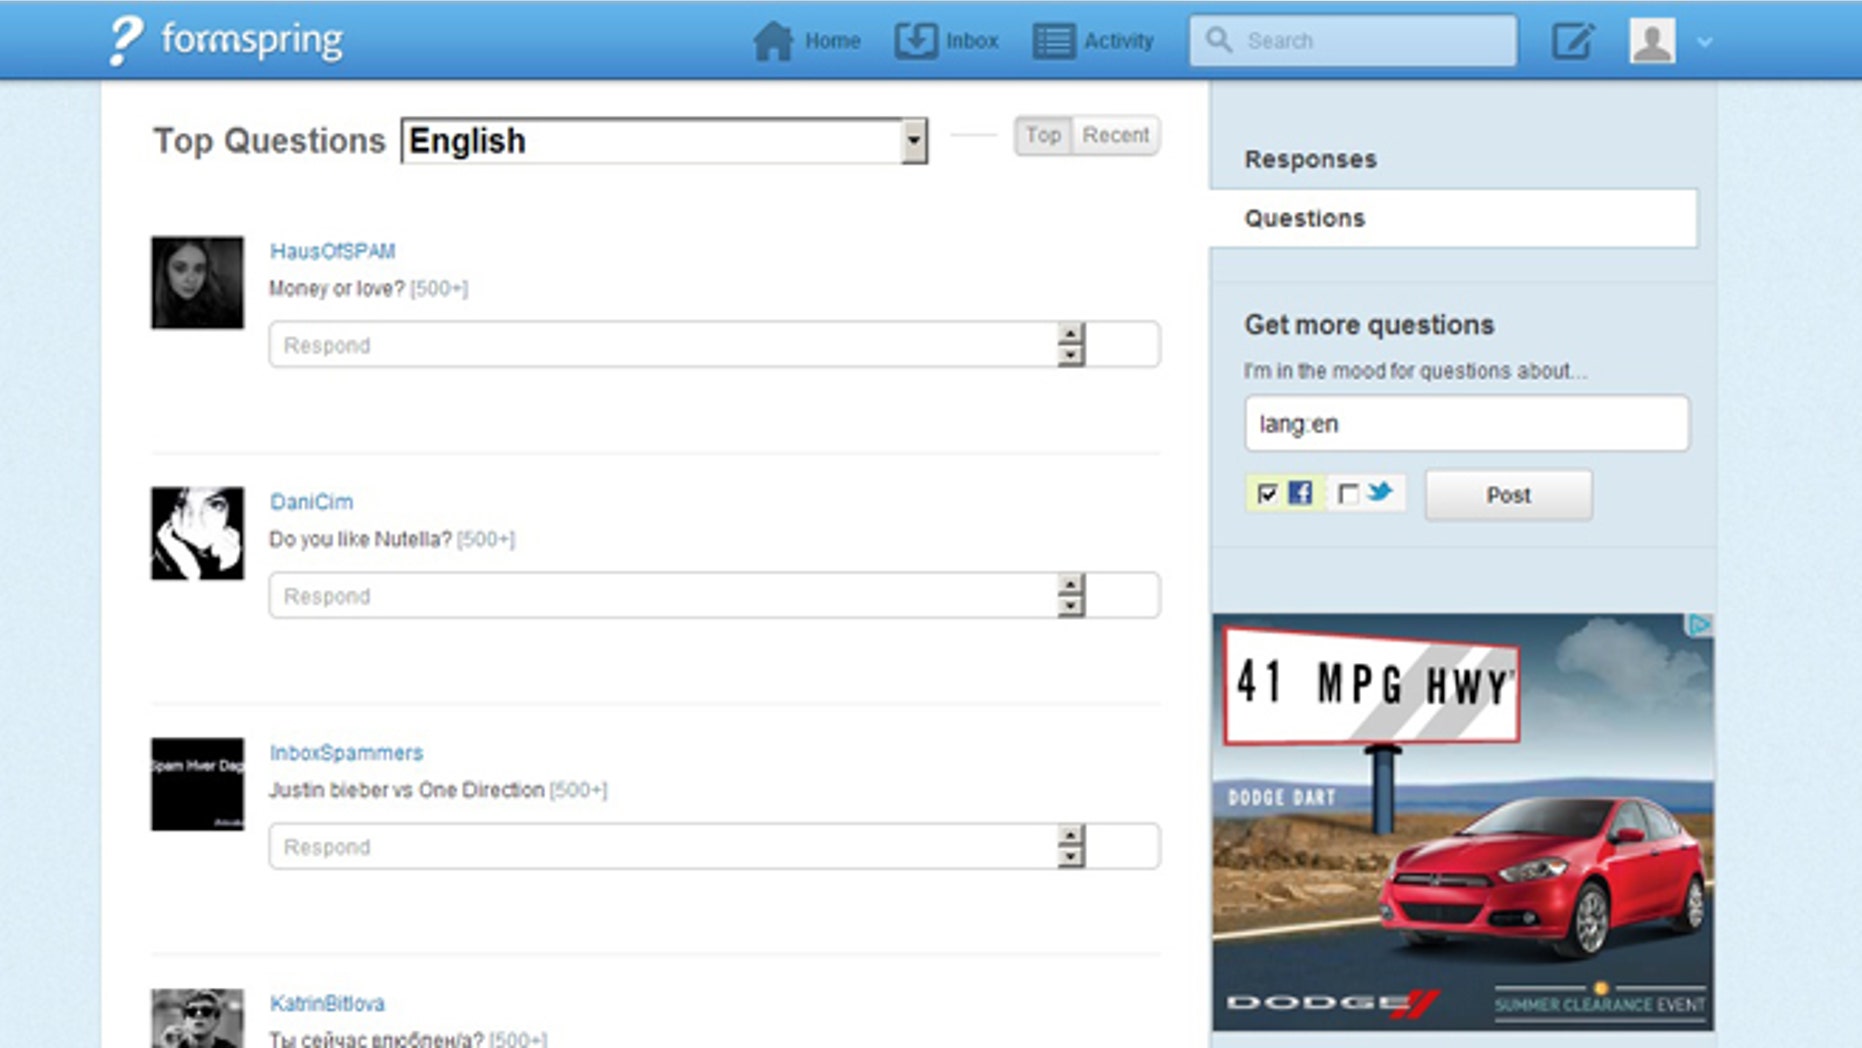This screenshot has height=1048, width=1862.
Task: Click the Dodge Dart advertisement
Action: click(x=1463, y=822)
